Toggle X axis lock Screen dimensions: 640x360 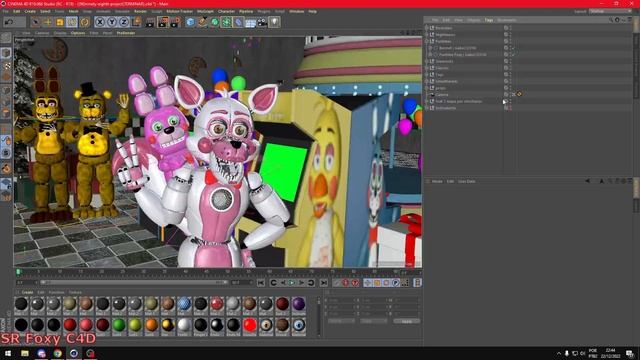[100, 22]
